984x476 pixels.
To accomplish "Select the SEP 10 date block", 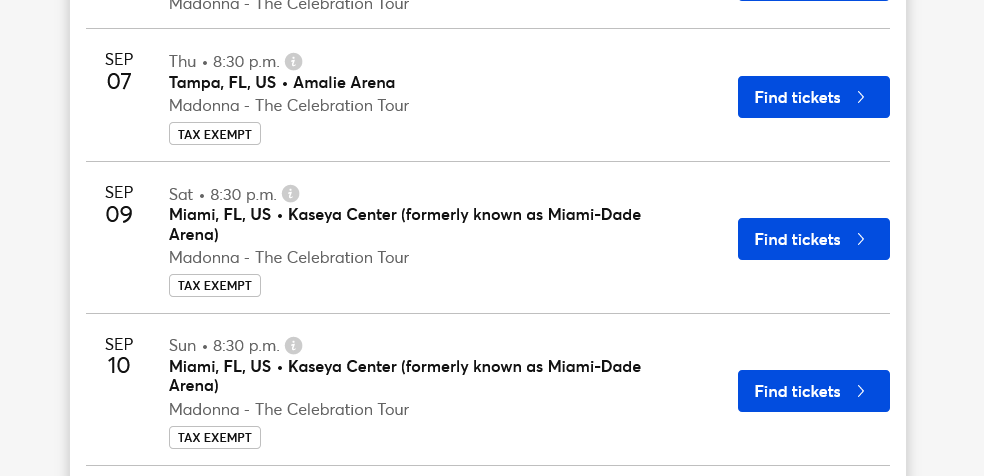I will click(x=119, y=356).
